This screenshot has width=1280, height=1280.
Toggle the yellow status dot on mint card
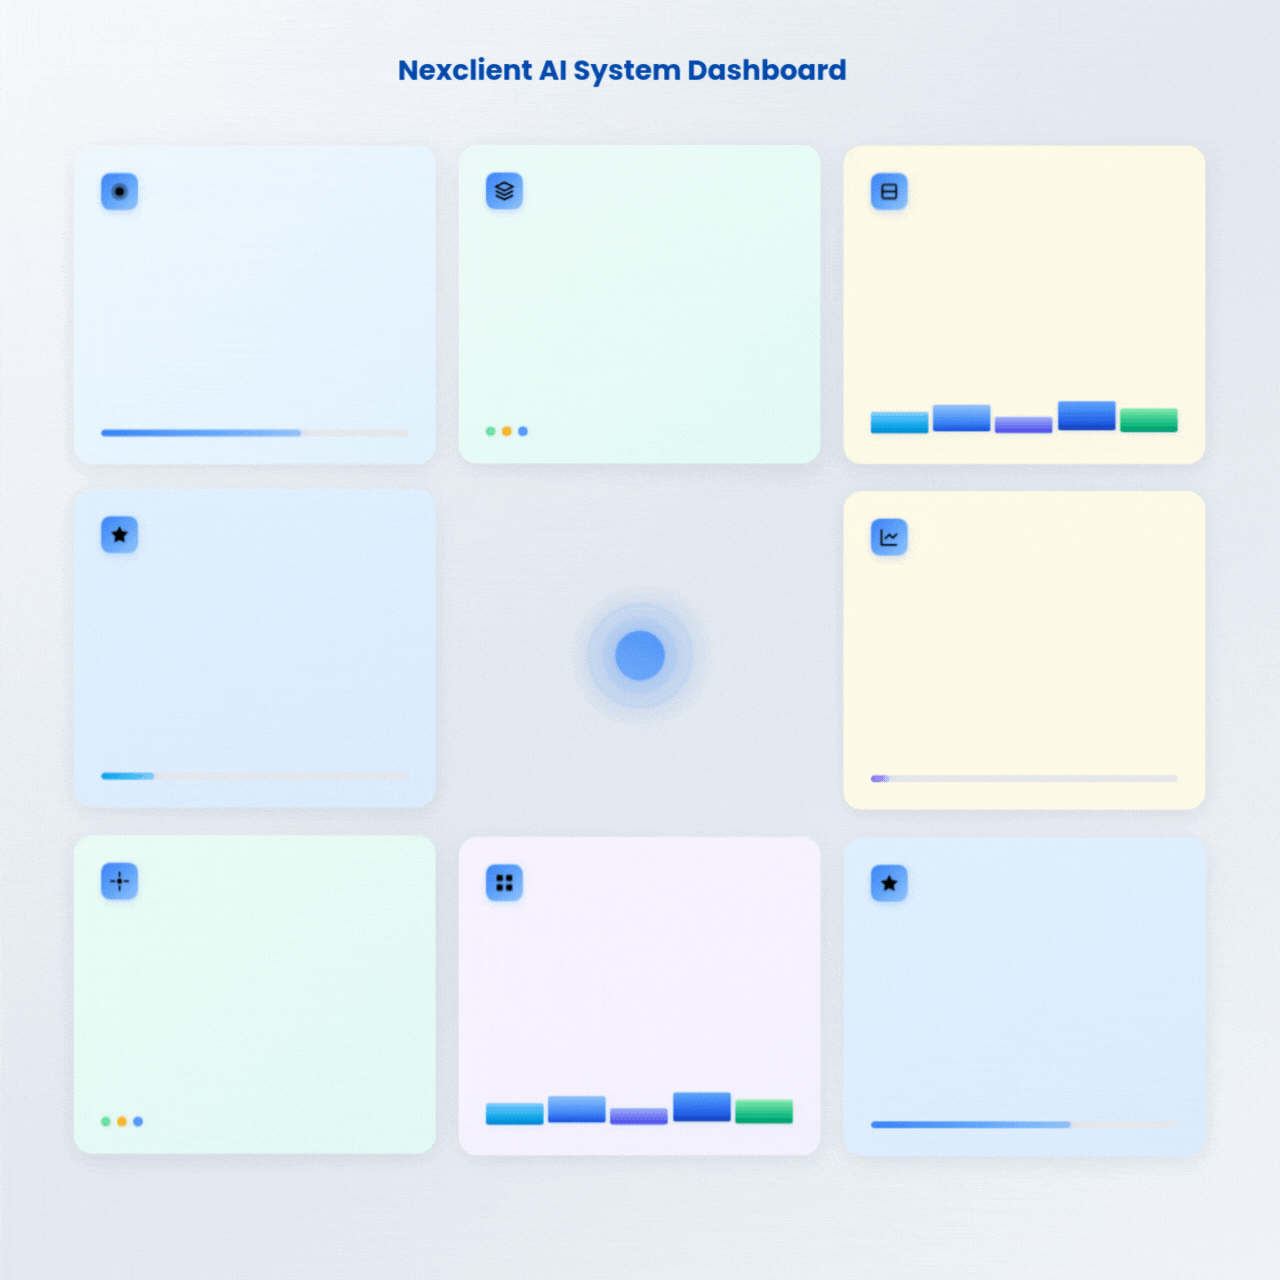[x=506, y=430]
